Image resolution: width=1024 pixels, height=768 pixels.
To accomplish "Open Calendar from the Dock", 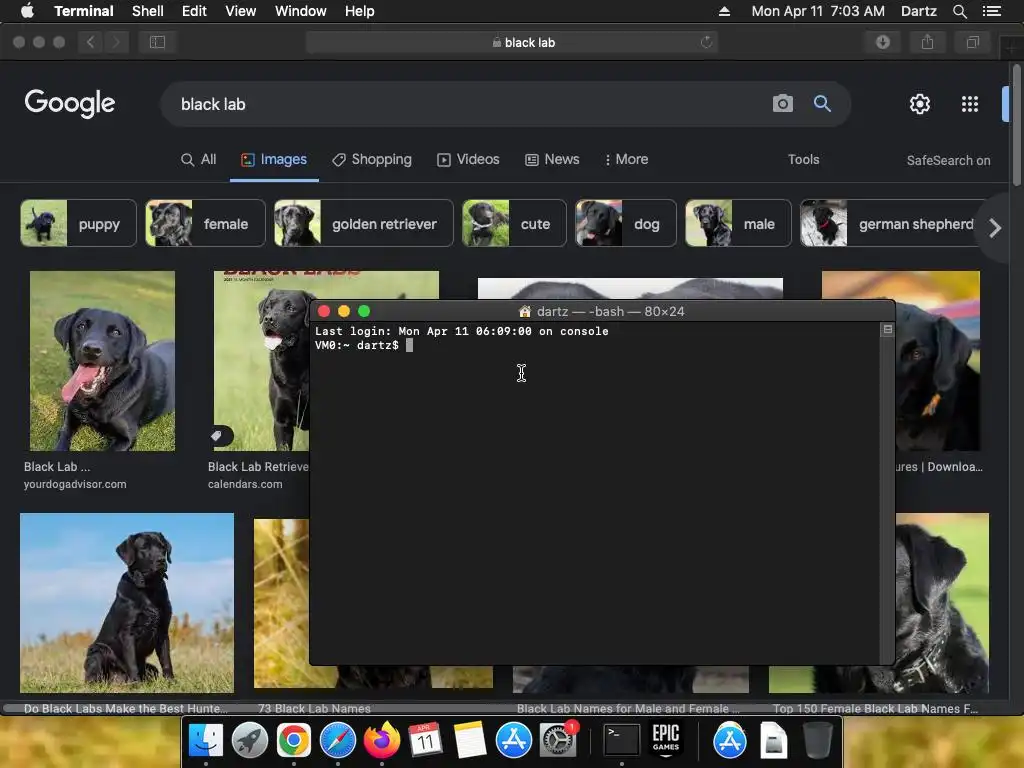I will pos(426,740).
